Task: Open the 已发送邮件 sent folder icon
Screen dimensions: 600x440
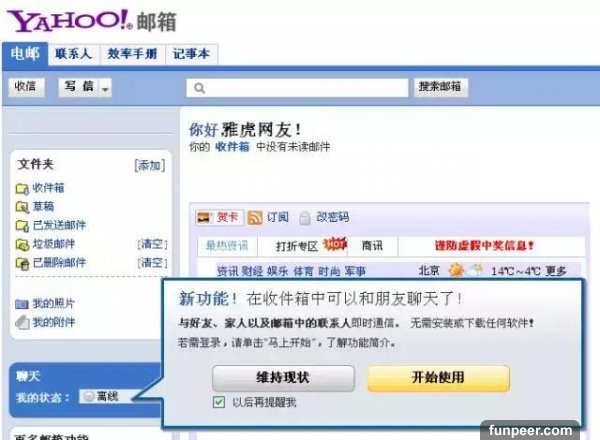Action: (x=22, y=226)
